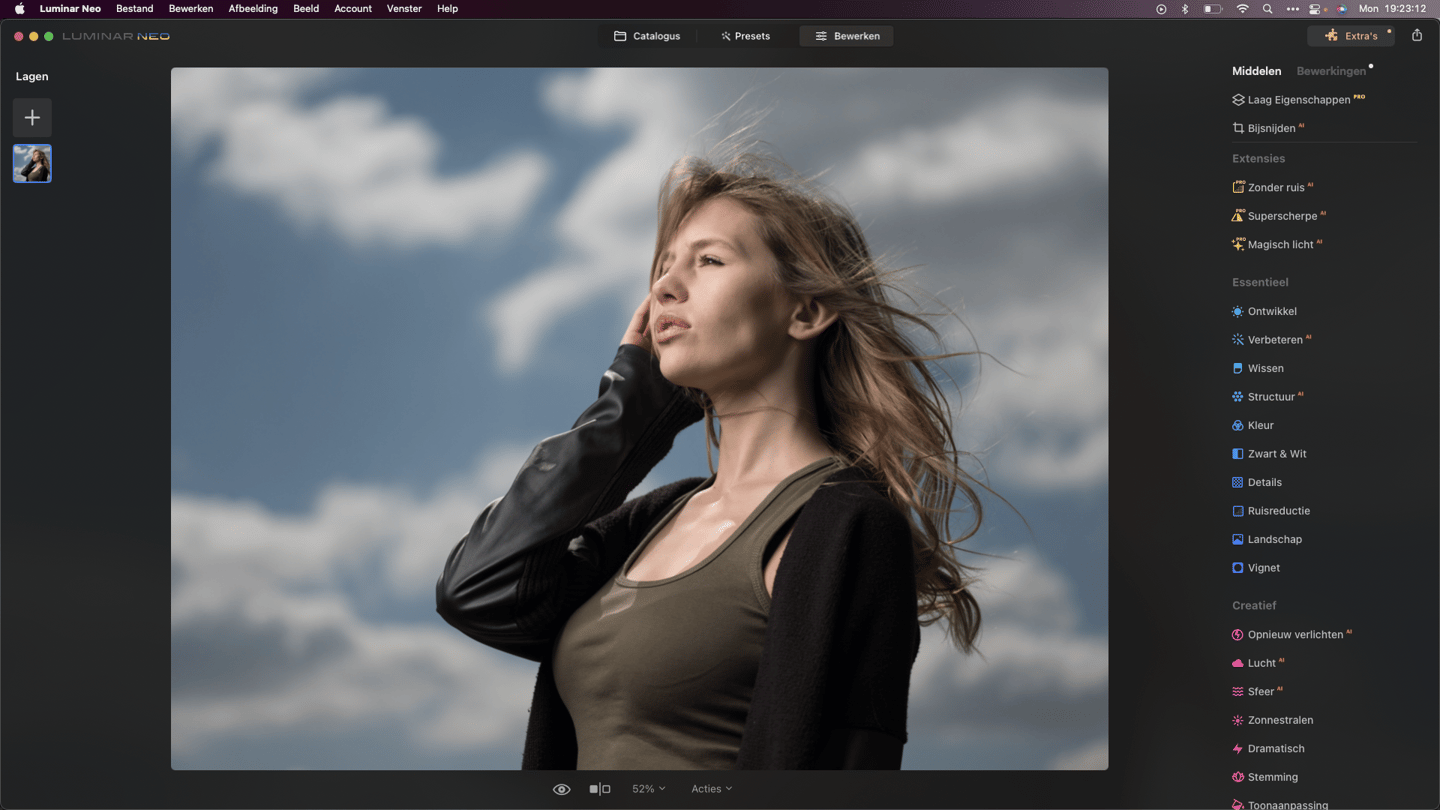Click the menu bar date and time
Screen dimensions: 1440x810
coord(1392,9)
